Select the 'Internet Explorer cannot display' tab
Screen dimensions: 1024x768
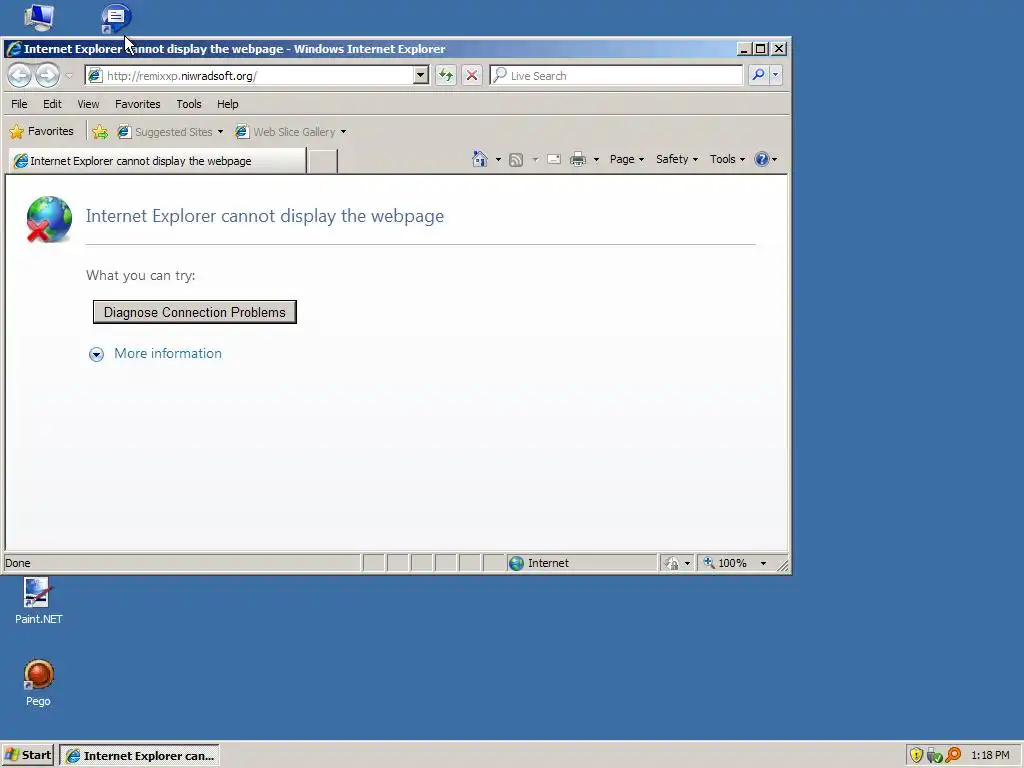(157, 161)
